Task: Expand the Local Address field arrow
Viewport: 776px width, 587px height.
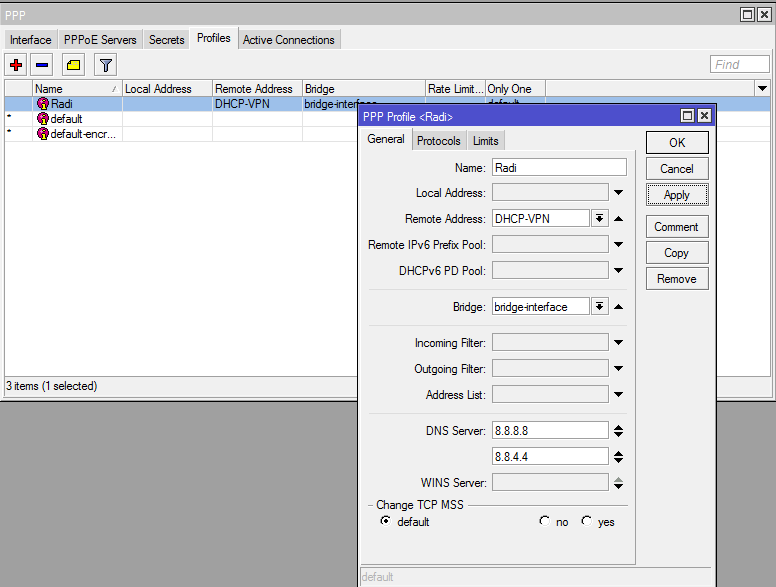Action: (618, 193)
